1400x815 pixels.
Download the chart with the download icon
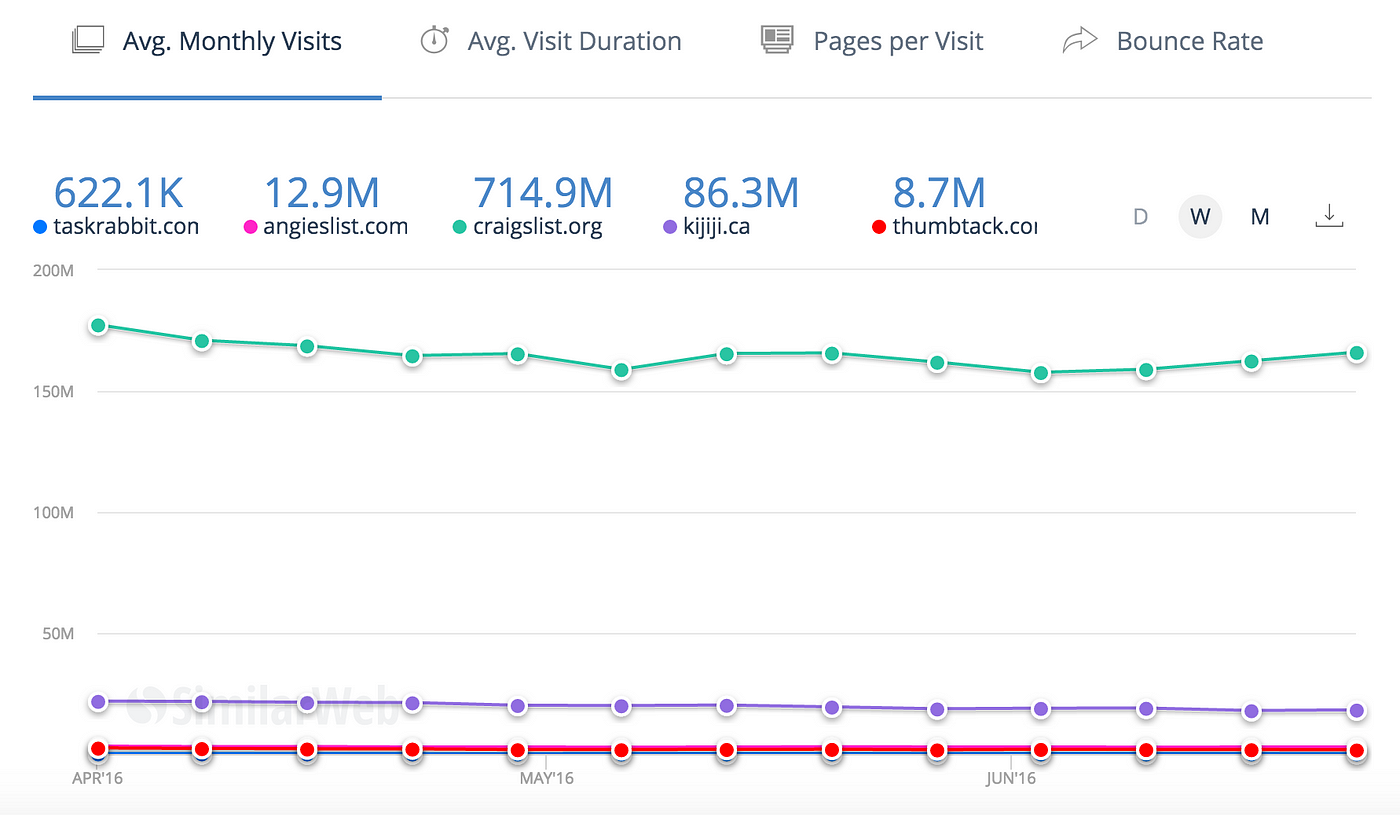click(x=1329, y=216)
